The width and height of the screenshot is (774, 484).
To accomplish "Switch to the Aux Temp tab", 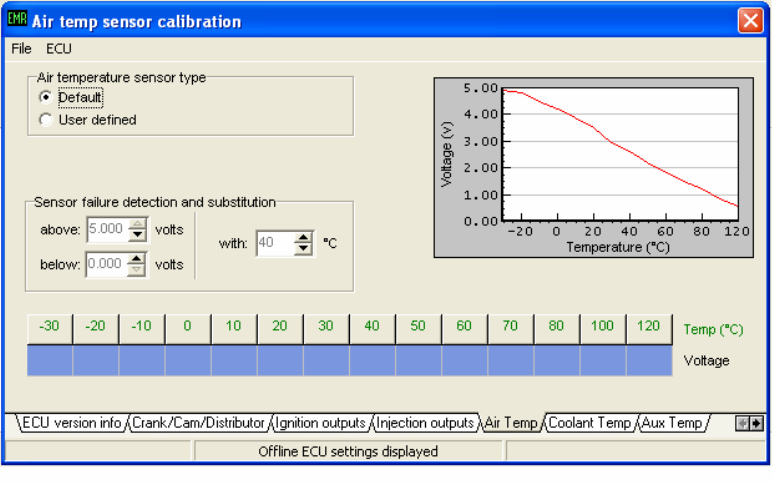I will click(672, 423).
